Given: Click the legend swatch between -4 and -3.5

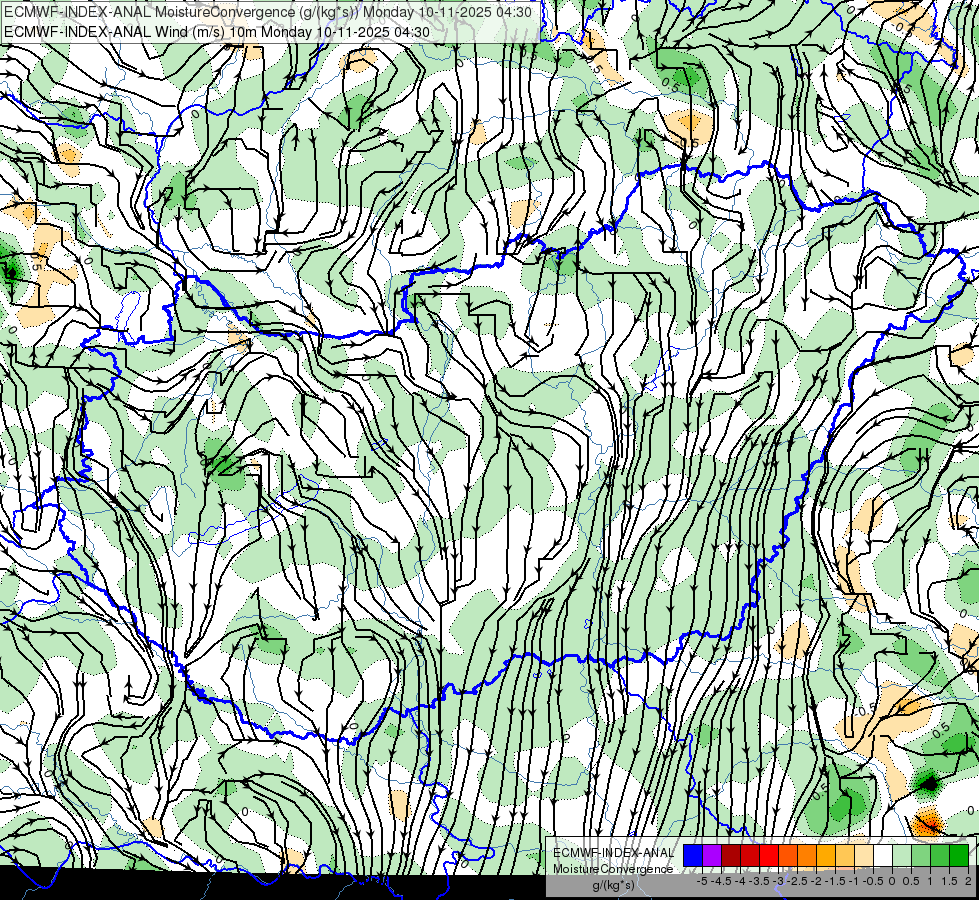Looking at the screenshot, I should coord(750,855).
